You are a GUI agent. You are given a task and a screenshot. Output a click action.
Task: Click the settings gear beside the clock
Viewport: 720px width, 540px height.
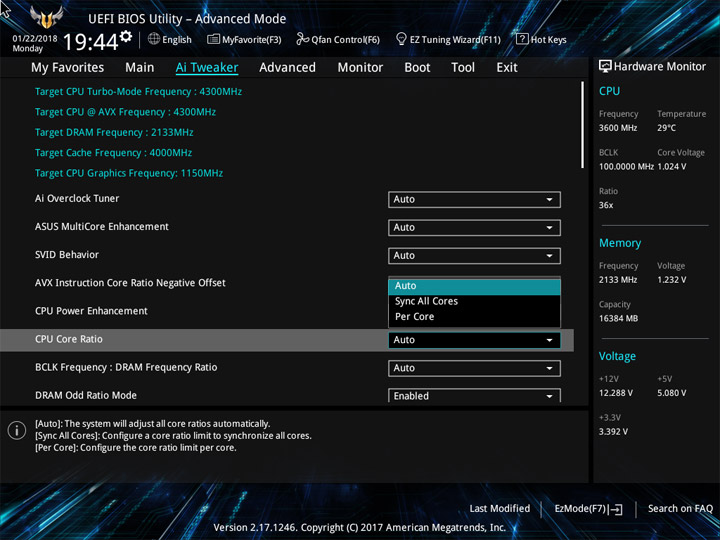click(x=126, y=36)
